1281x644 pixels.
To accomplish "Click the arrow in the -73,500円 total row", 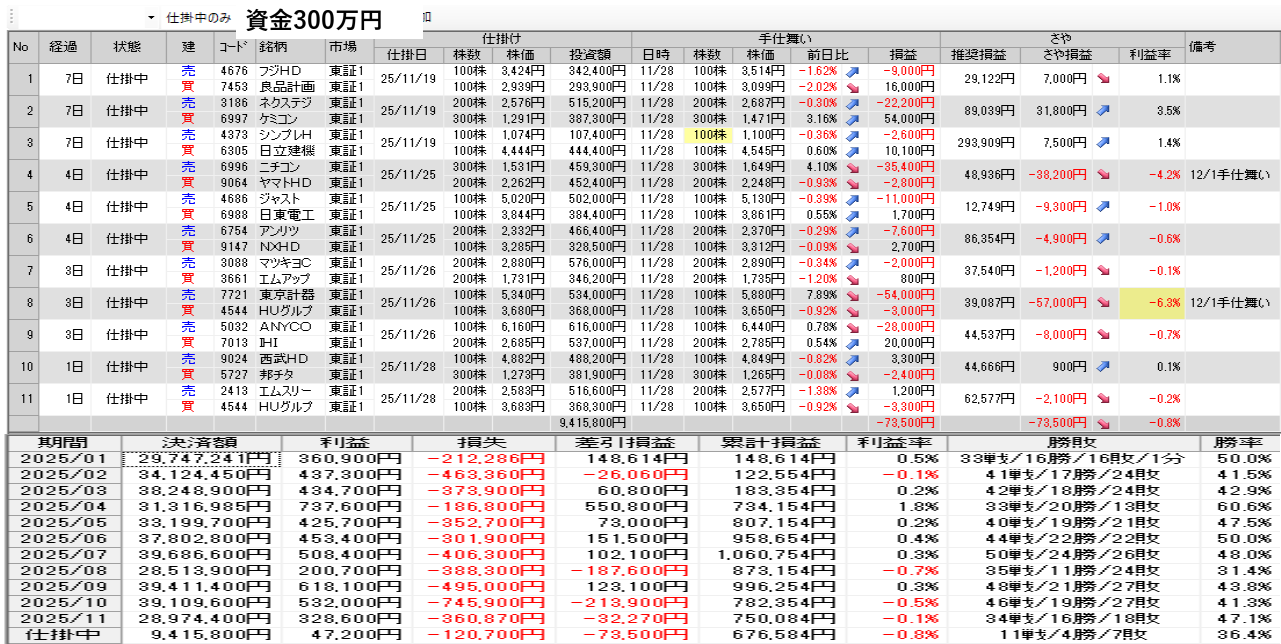I will (1103, 423).
